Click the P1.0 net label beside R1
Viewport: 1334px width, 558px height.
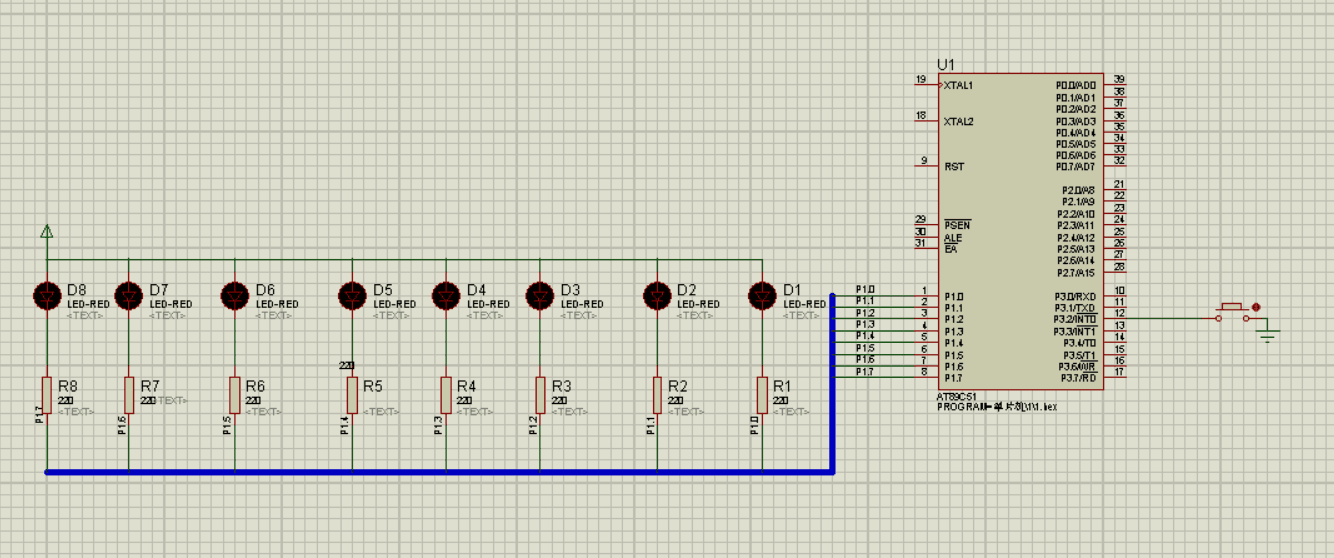click(754, 426)
